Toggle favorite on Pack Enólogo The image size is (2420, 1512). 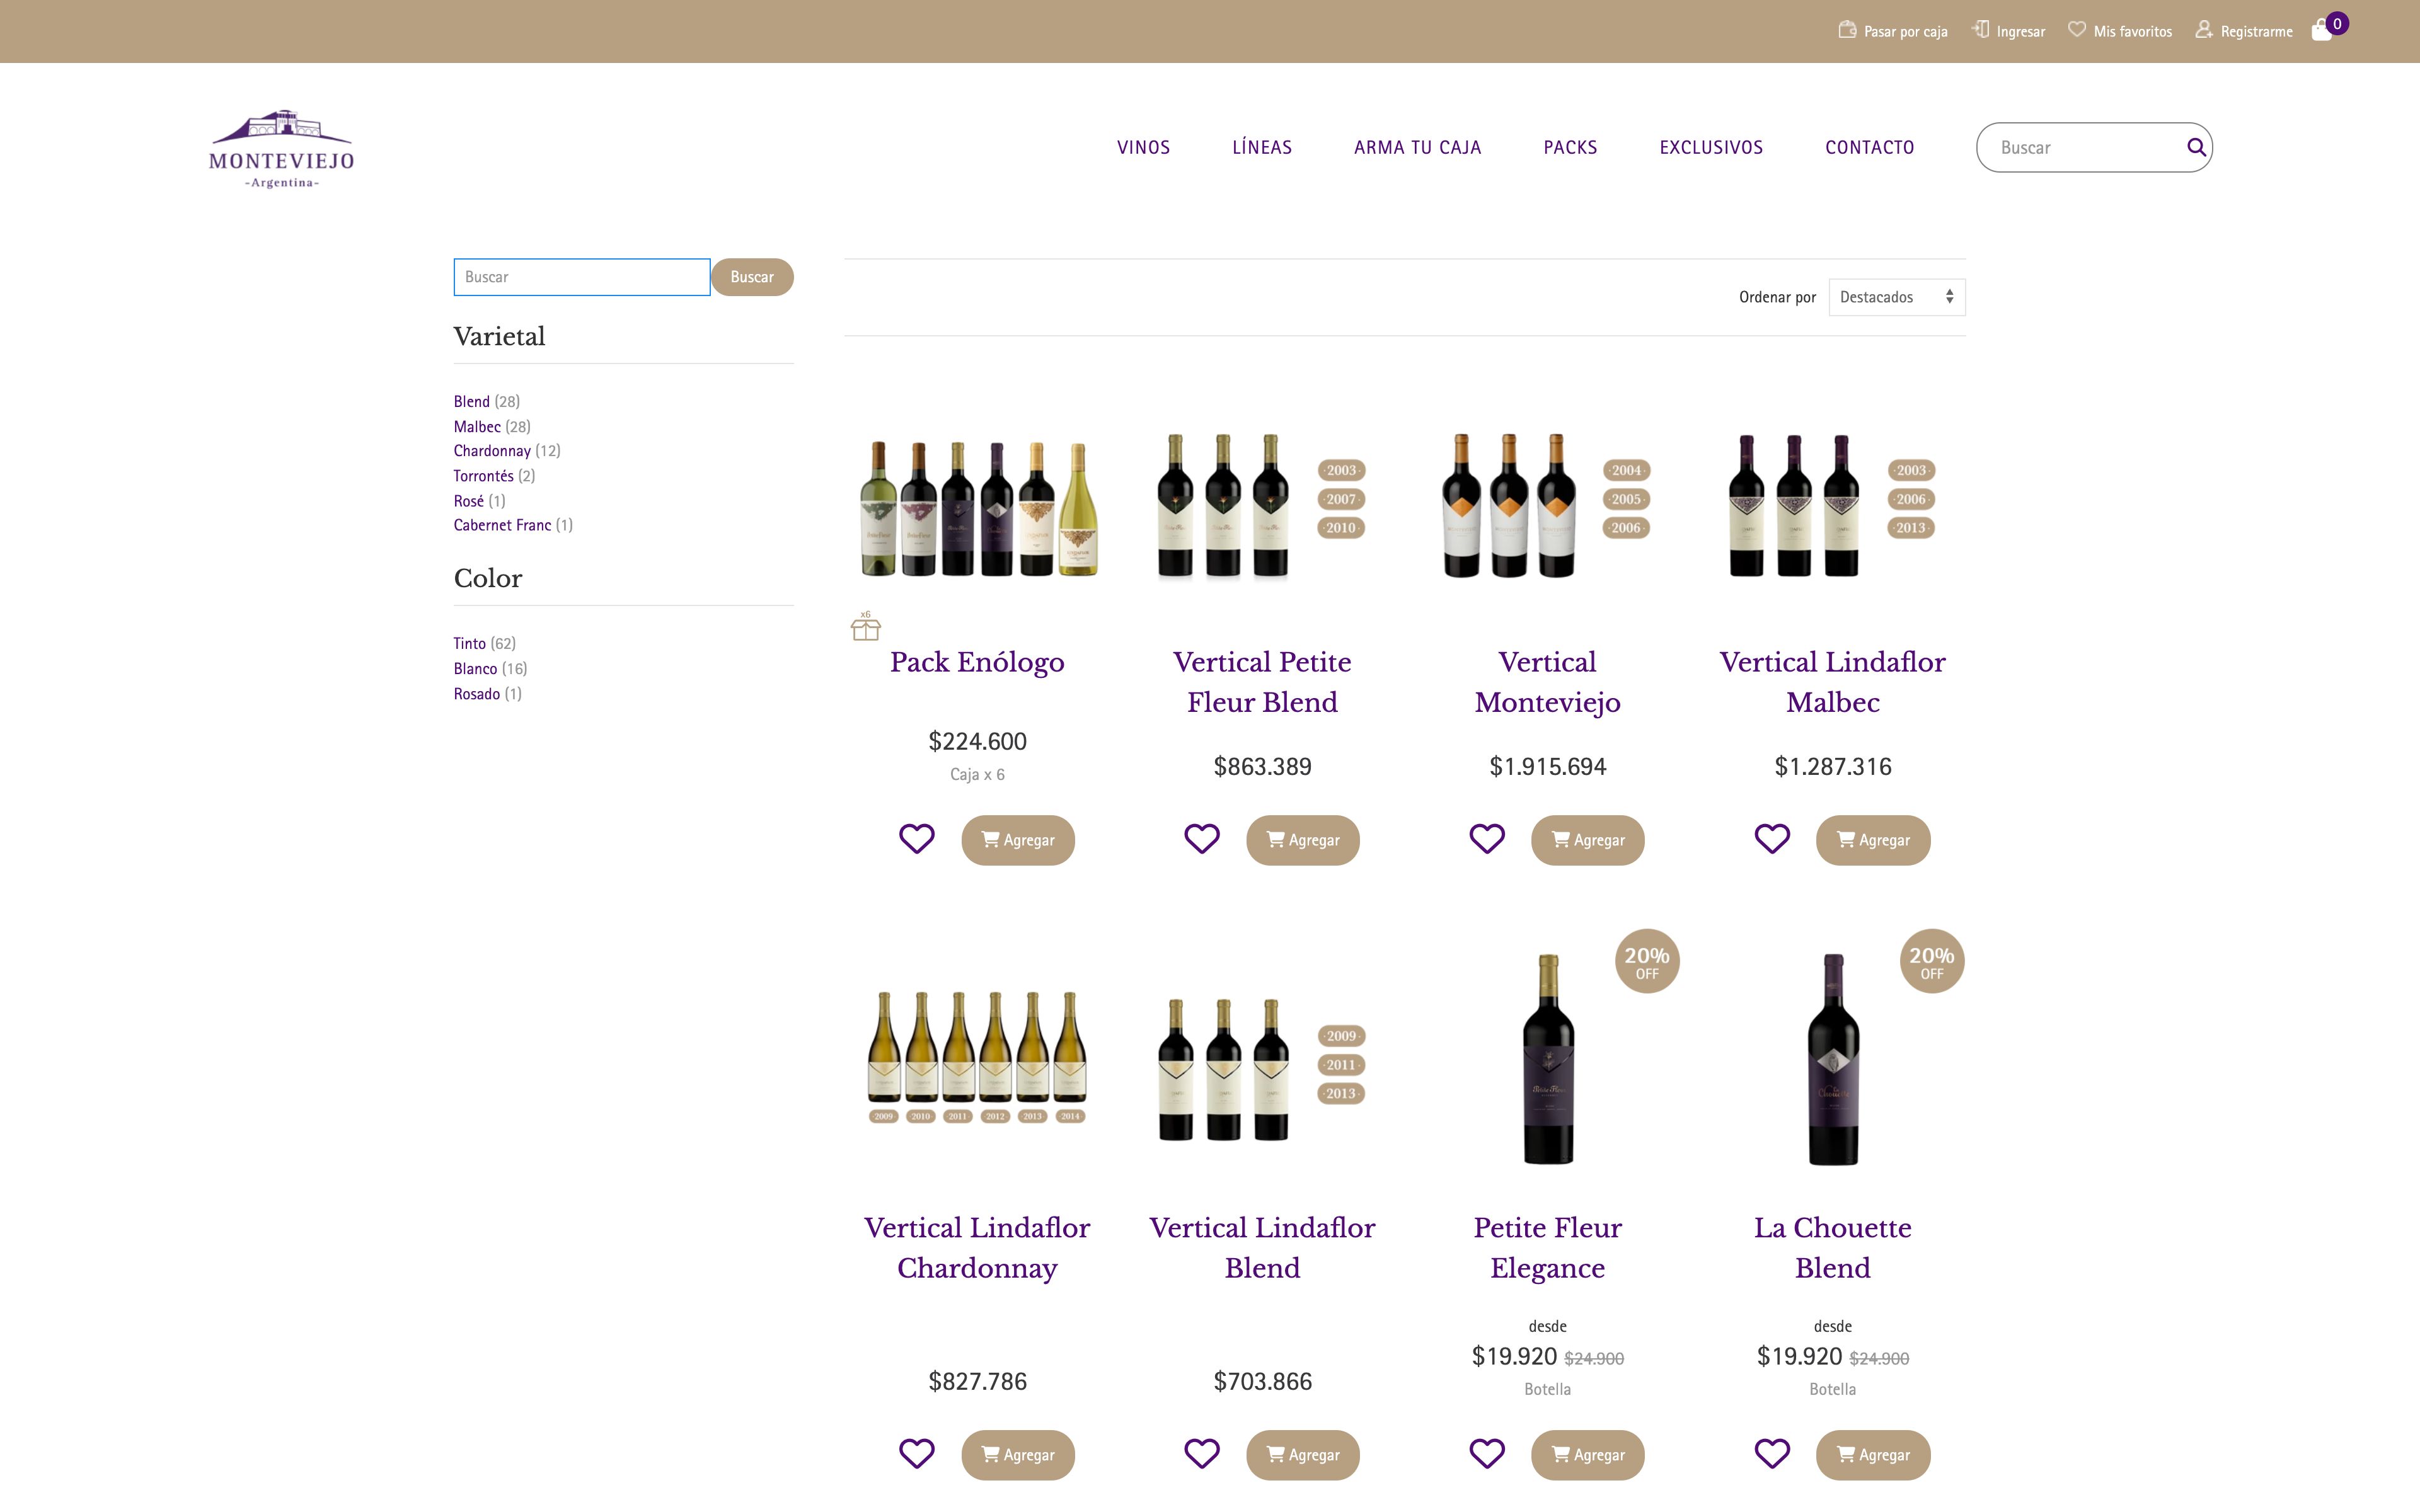coord(917,840)
